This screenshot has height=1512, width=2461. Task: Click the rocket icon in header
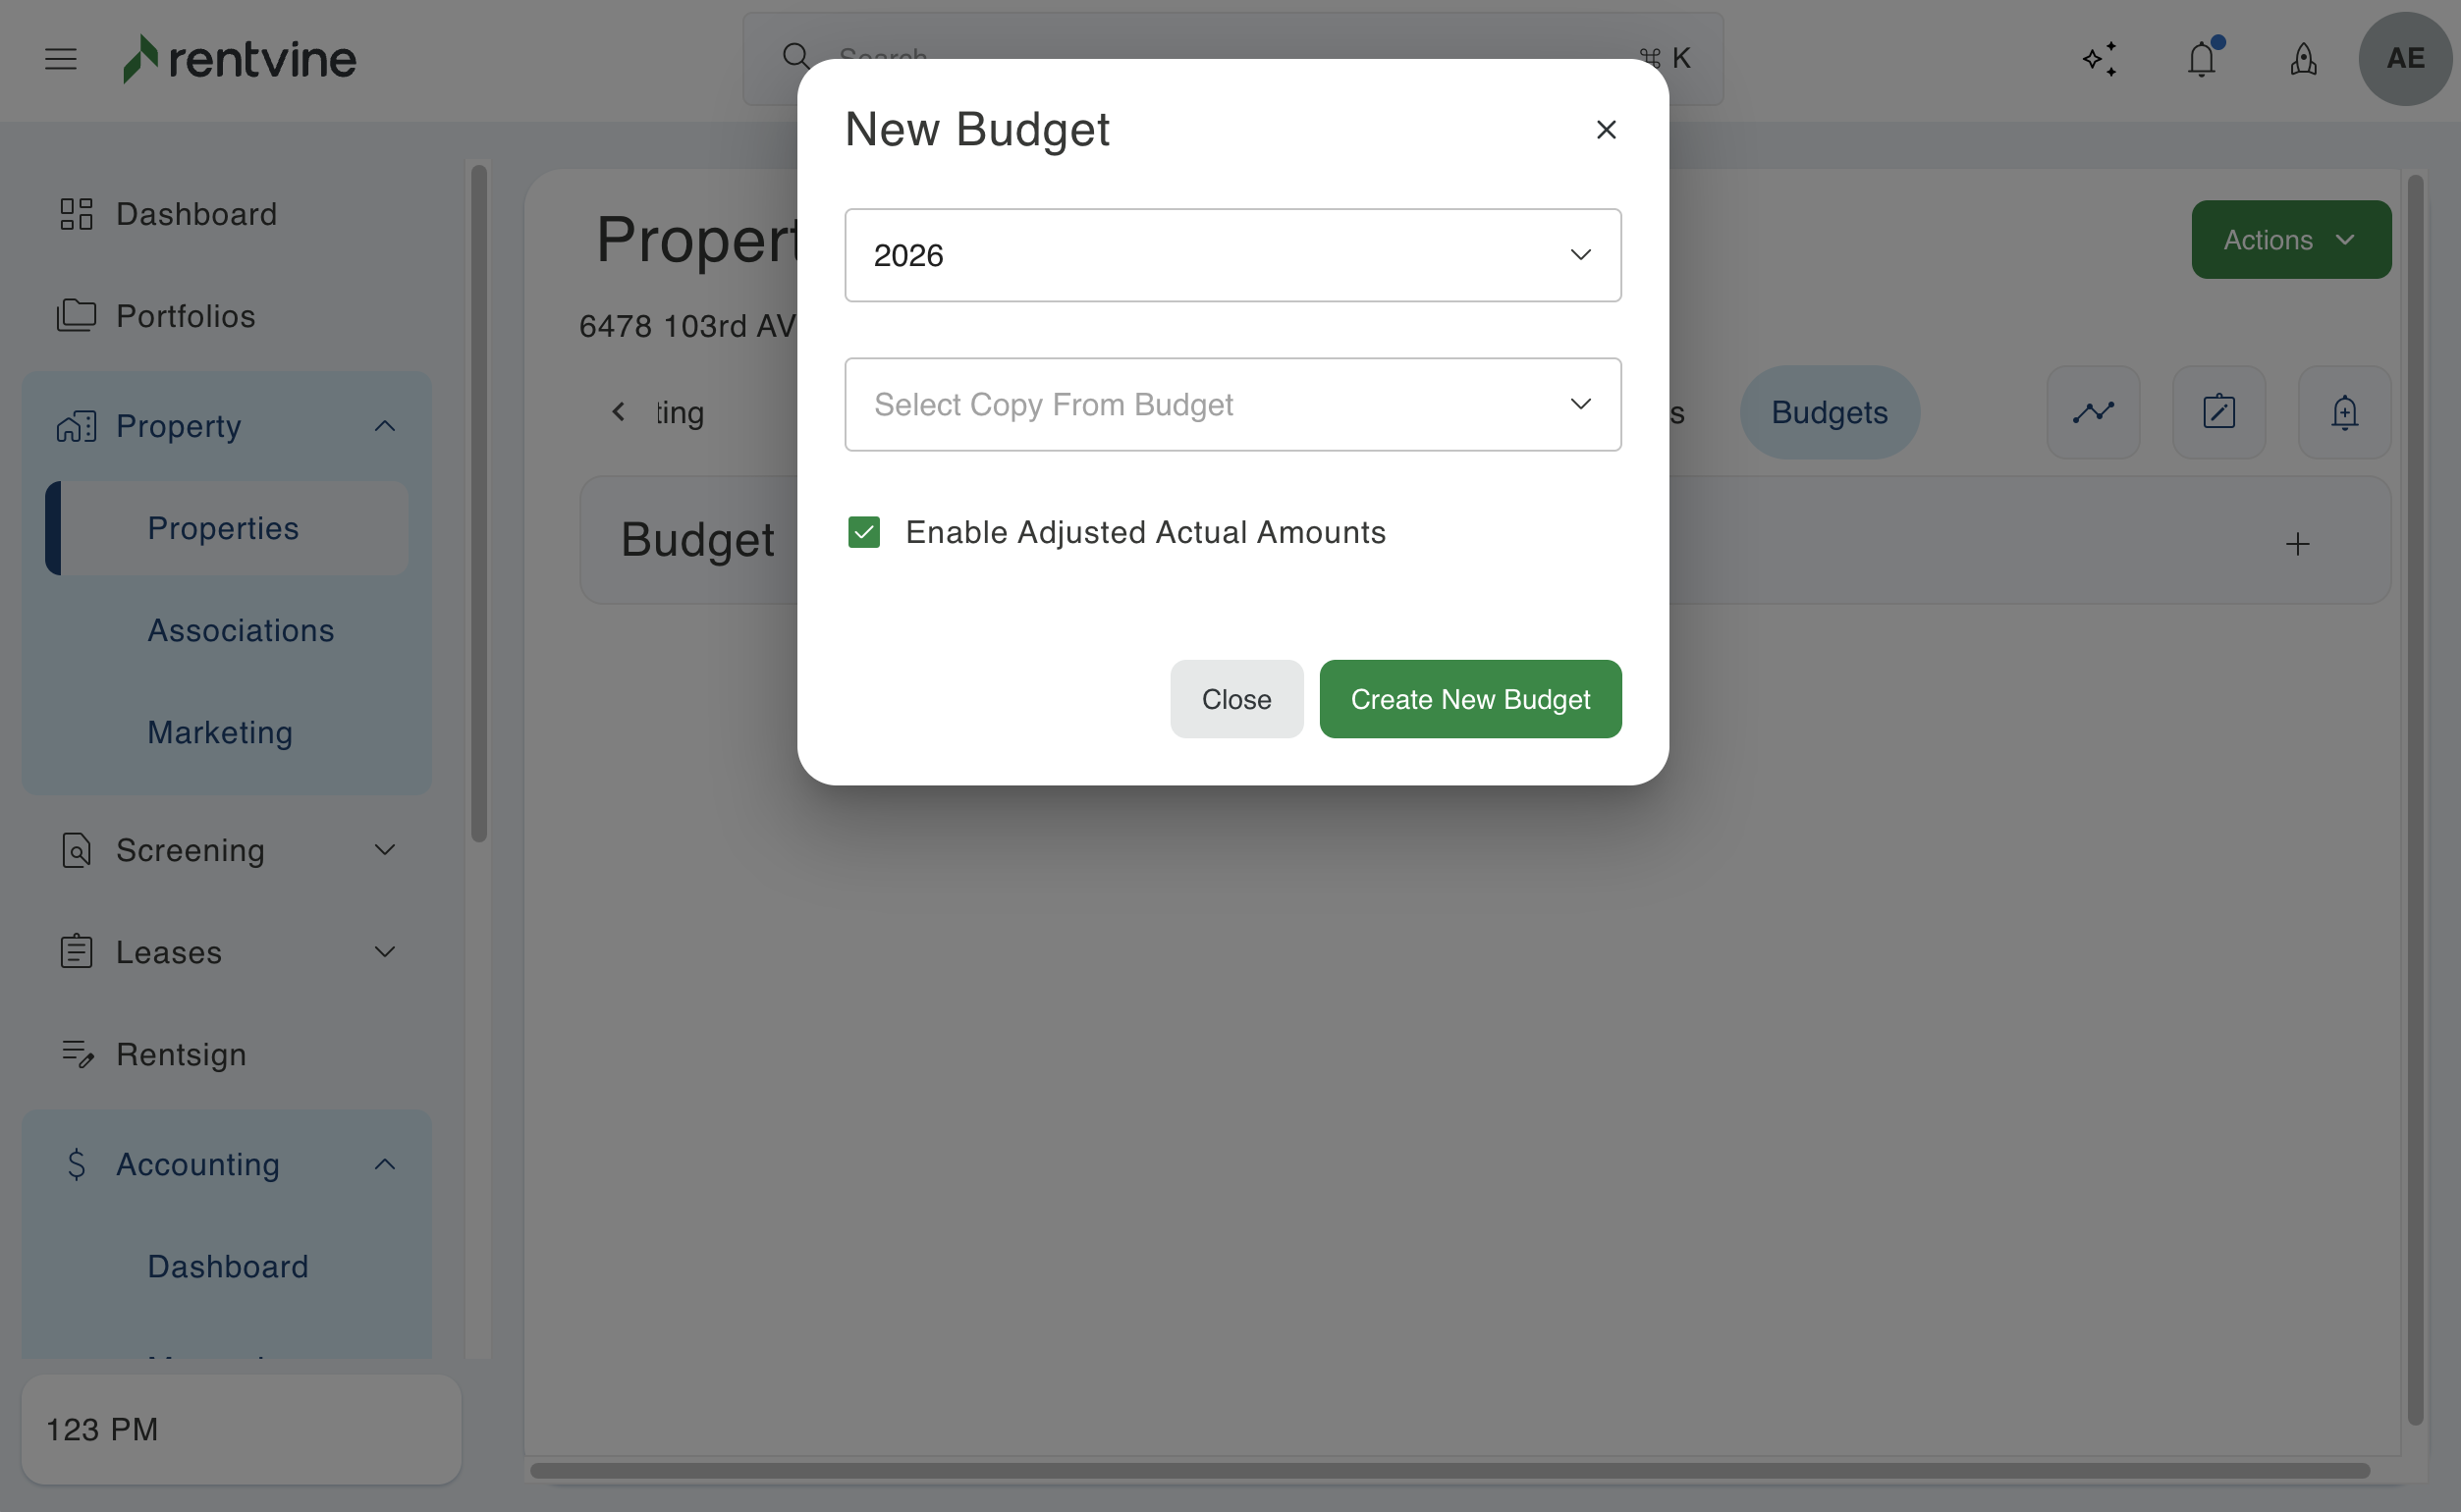2303,59
